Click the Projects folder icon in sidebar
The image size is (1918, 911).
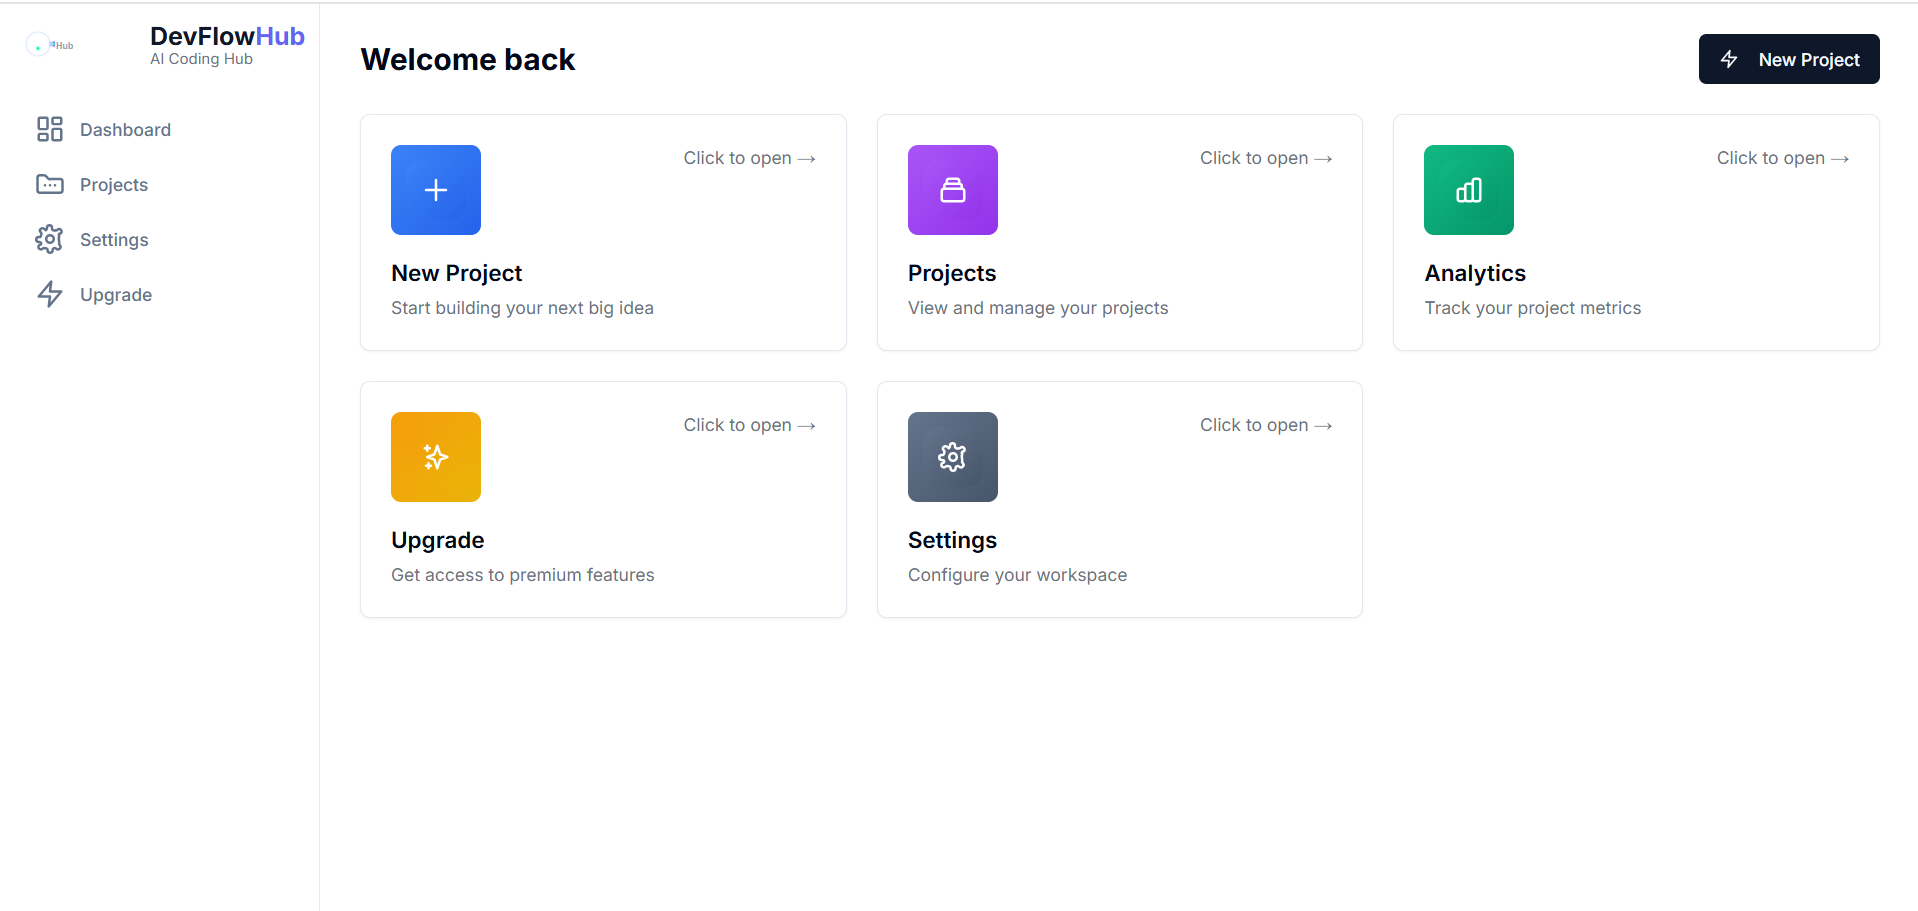click(50, 184)
